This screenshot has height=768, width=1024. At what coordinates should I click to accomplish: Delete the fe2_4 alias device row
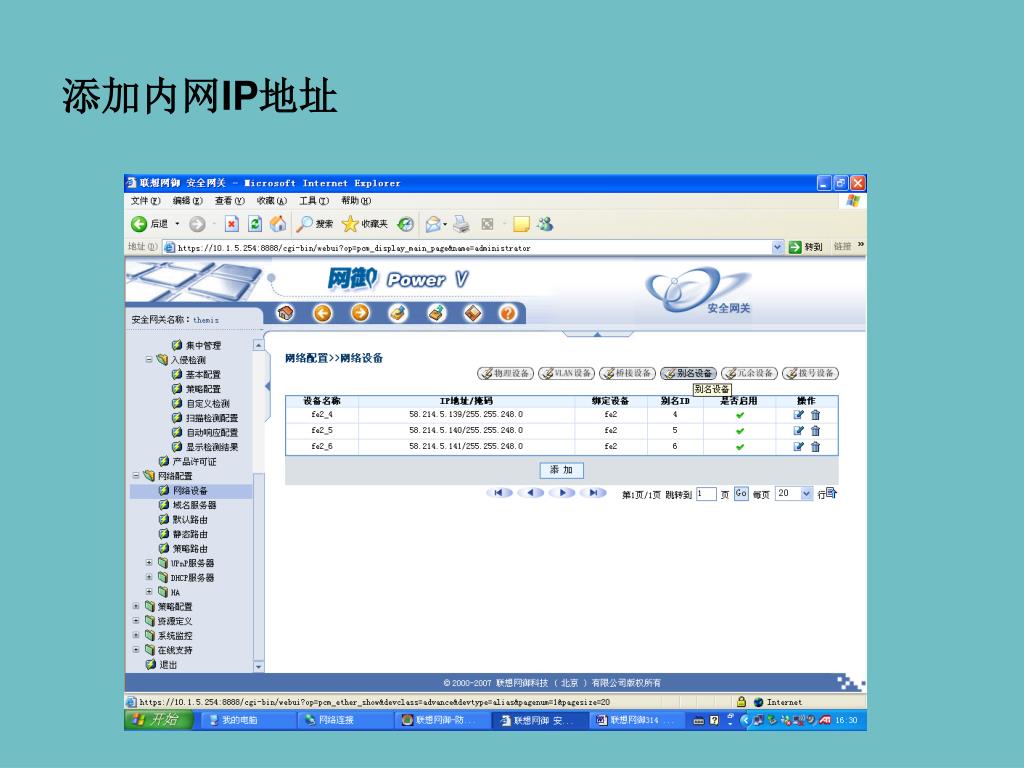click(815, 415)
